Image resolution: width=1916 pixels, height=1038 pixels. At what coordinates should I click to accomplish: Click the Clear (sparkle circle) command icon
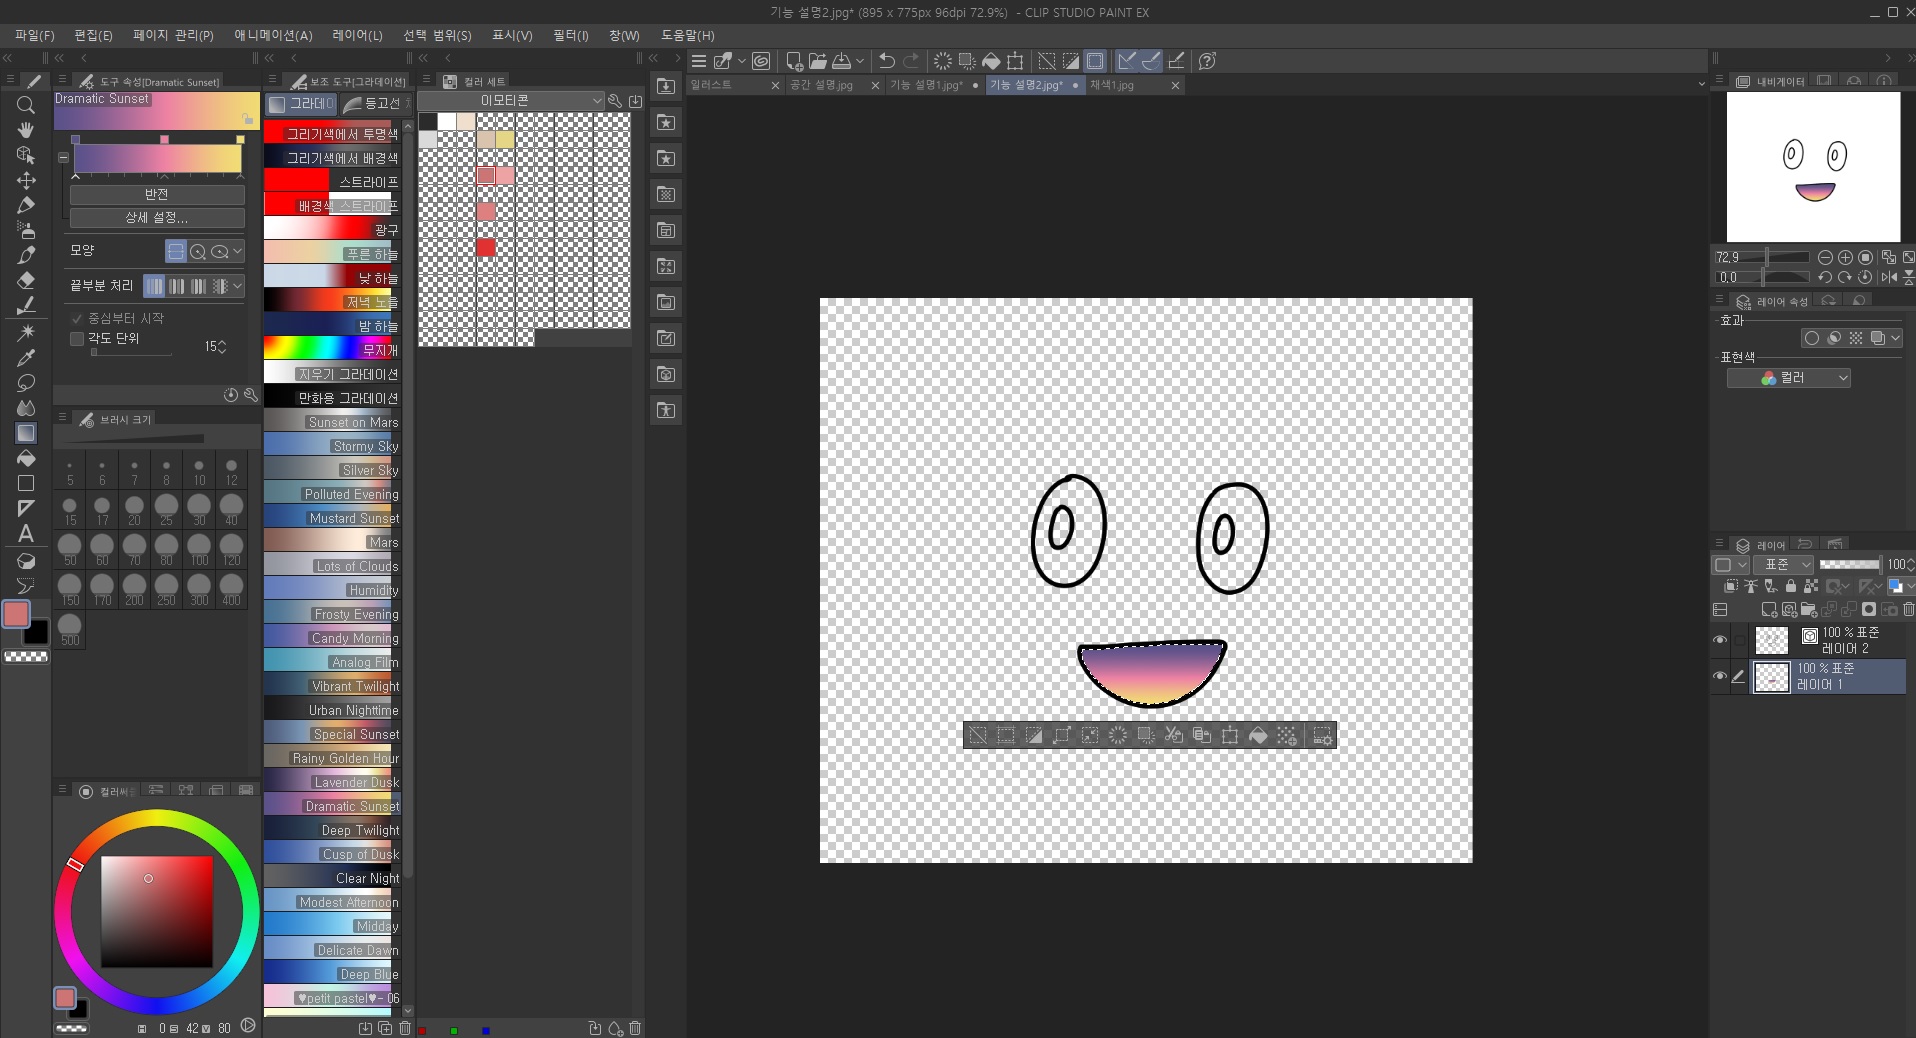pyautogui.click(x=942, y=61)
